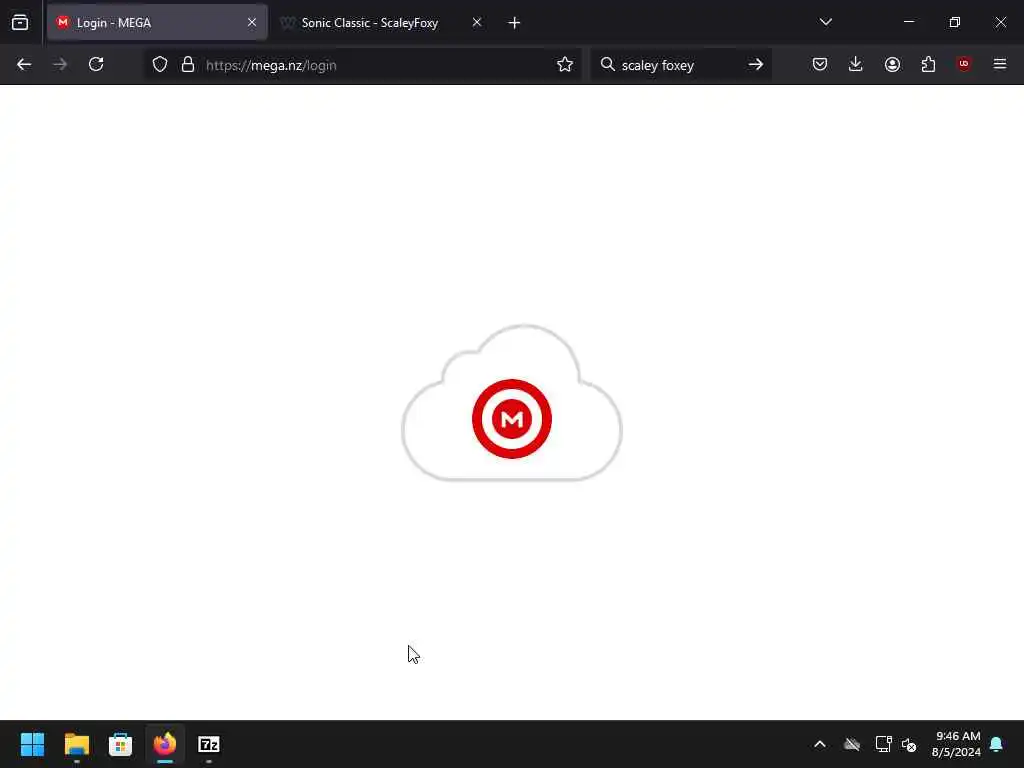
Task: Open the Downloads panel
Action: pos(856,65)
